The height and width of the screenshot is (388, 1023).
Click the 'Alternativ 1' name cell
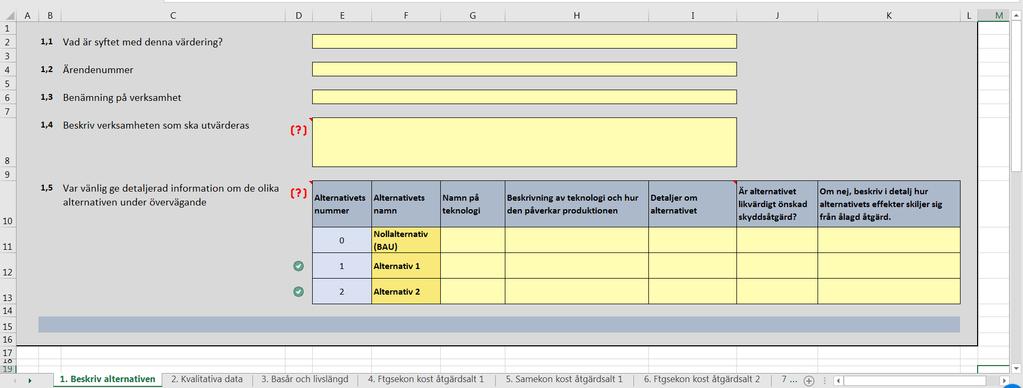point(406,266)
